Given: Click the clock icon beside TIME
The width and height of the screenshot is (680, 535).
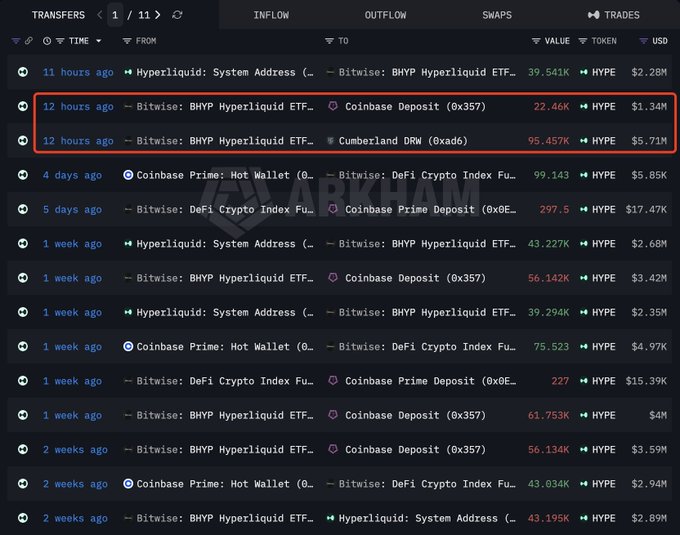Looking at the screenshot, I should point(47,41).
